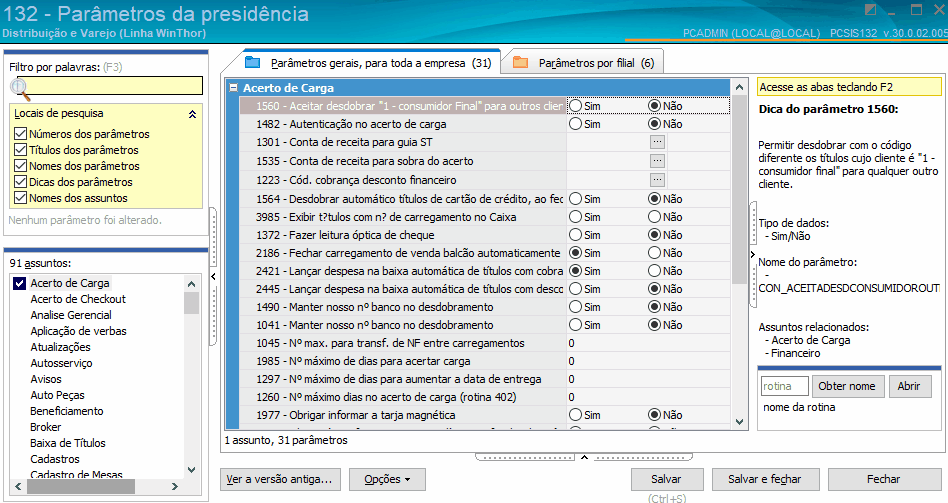Click the Fechar button
The height and width of the screenshot is (503, 948).
pos(883,479)
